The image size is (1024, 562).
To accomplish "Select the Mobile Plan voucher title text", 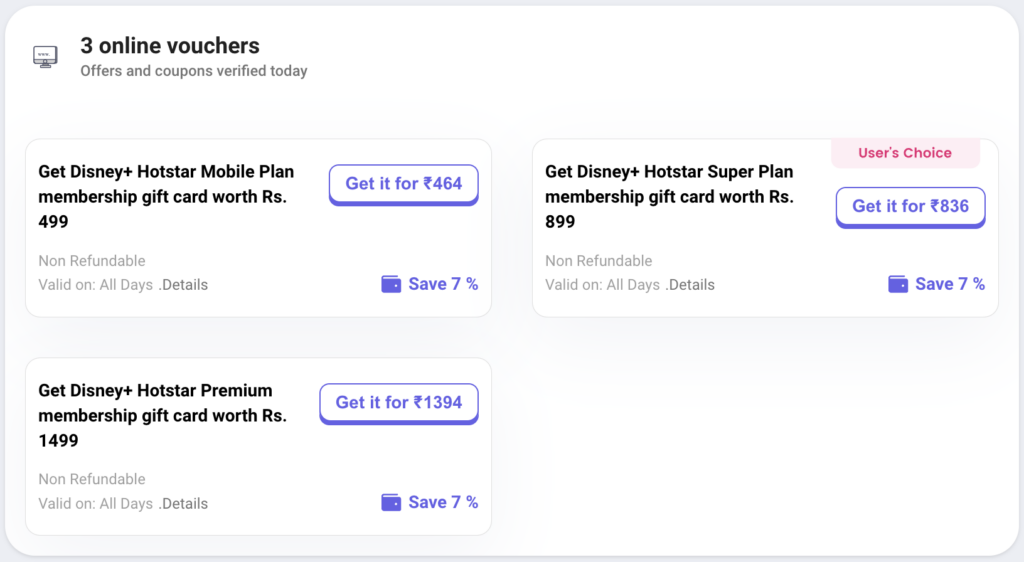I will 167,196.
